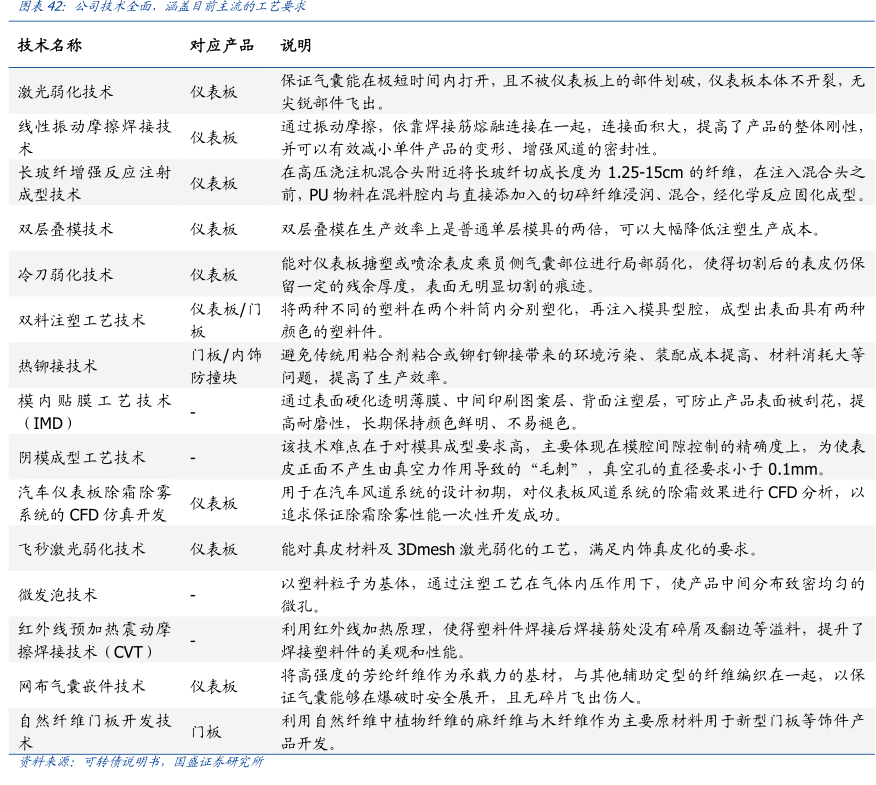Image resolution: width=876 pixels, height=785 pixels.
Task: Select the 激光弱化技术 row name
Action: [x=66, y=92]
